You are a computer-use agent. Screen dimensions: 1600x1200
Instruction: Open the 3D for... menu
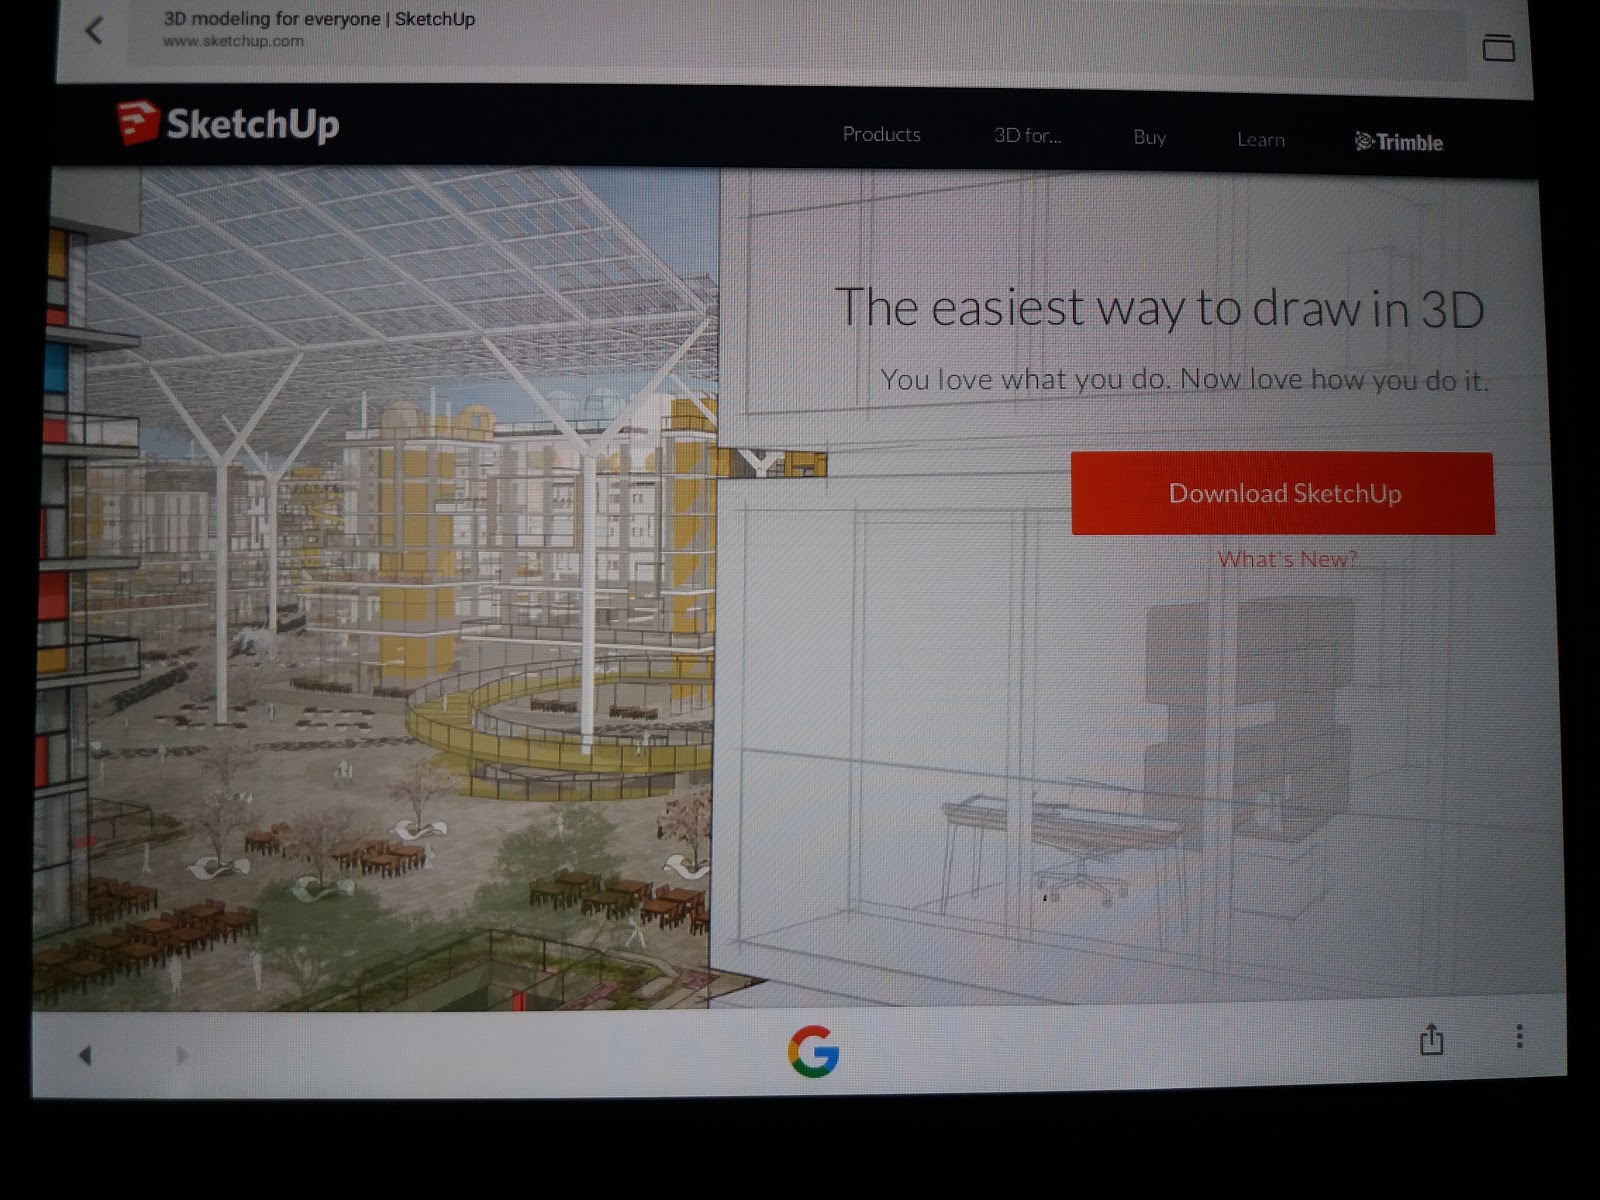pos(1027,136)
